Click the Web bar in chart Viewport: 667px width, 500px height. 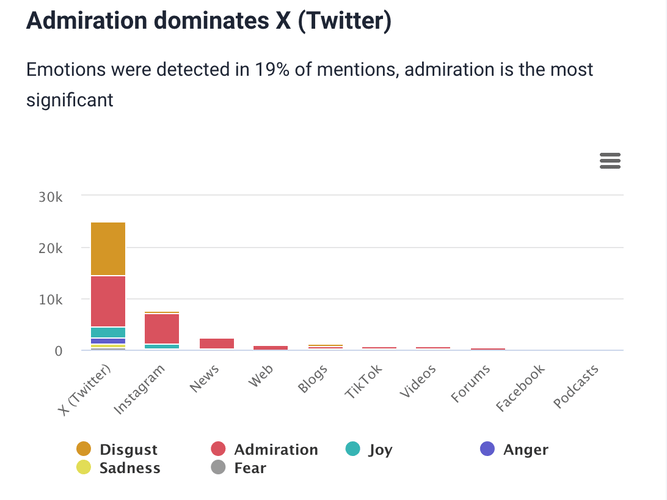click(x=270, y=347)
